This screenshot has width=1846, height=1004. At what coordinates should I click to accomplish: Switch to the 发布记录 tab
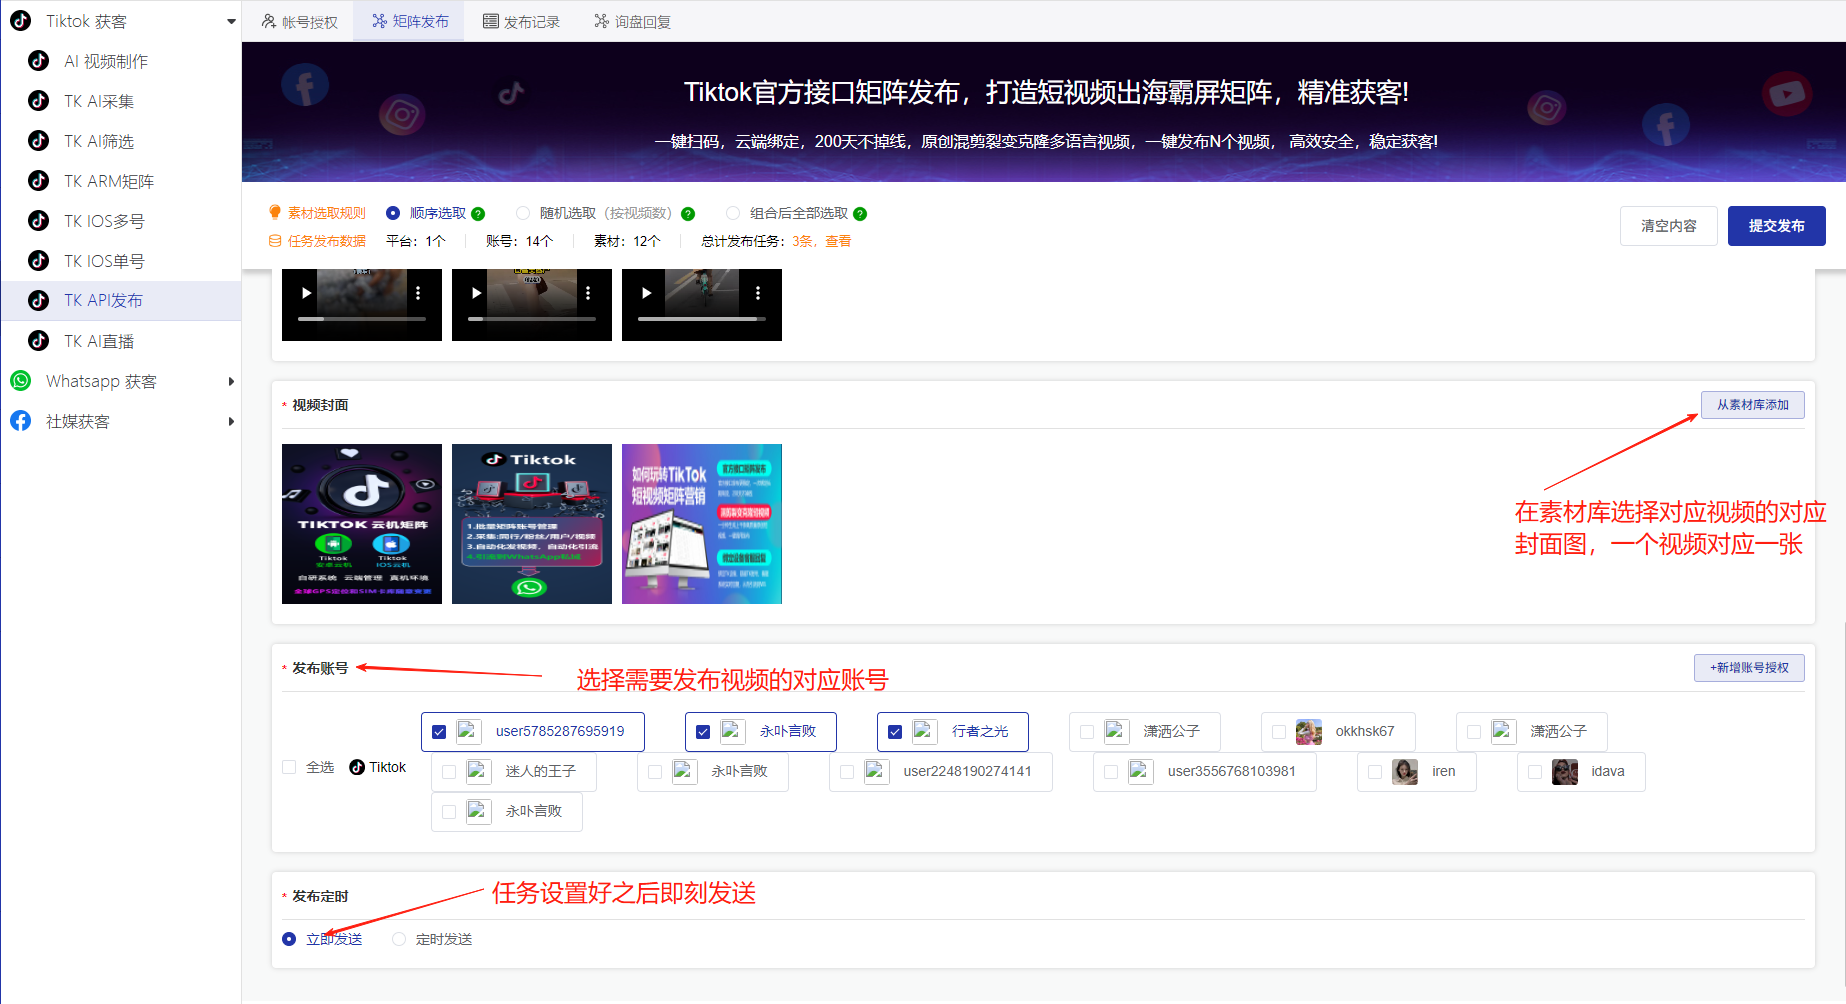521,20
